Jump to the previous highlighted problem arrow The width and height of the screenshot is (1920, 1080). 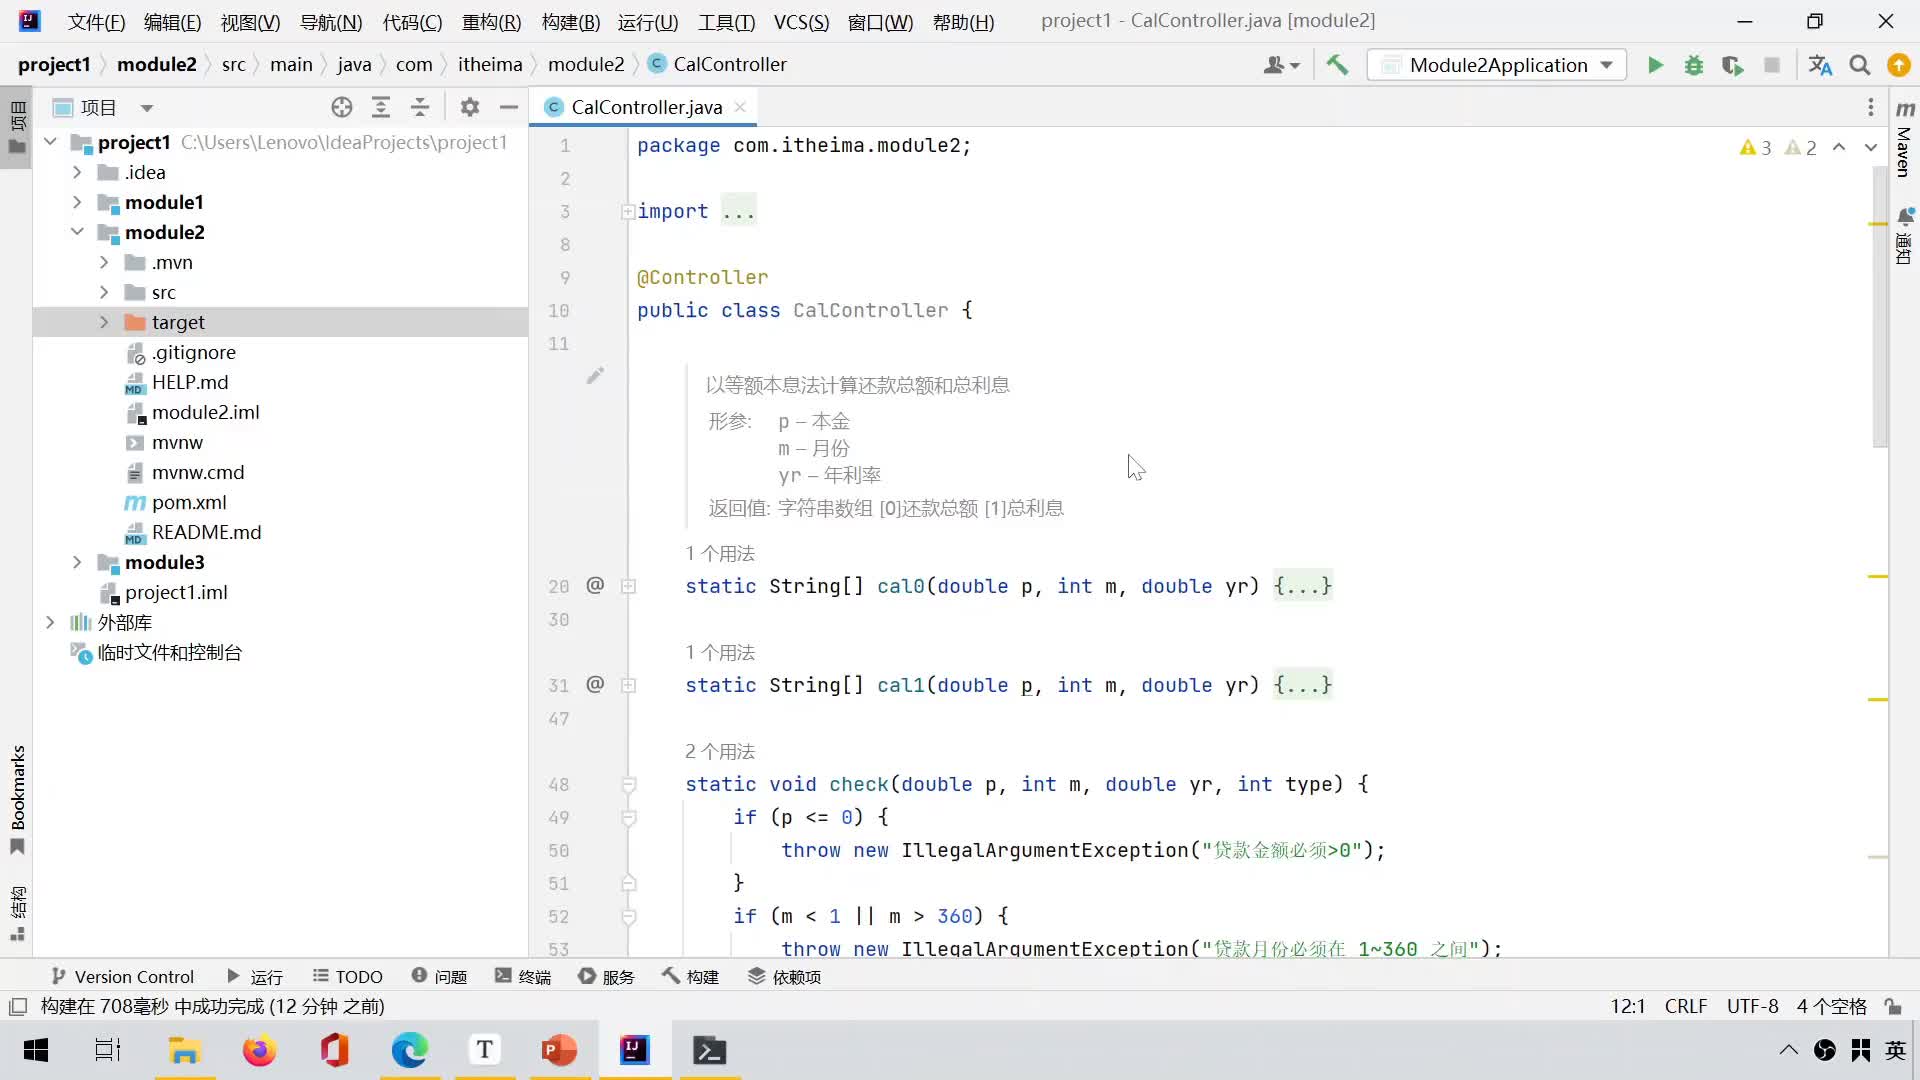point(1839,147)
